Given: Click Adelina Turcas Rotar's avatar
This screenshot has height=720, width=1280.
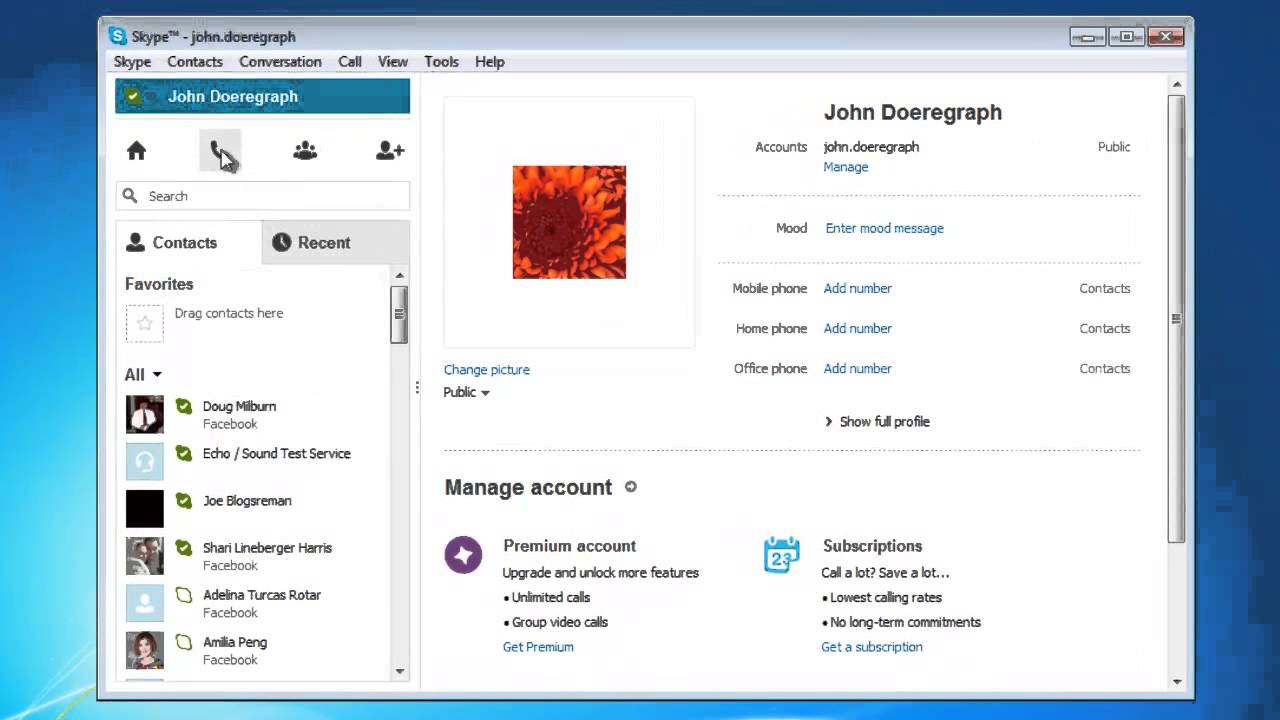Looking at the screenshot, I should coord(144,603).
